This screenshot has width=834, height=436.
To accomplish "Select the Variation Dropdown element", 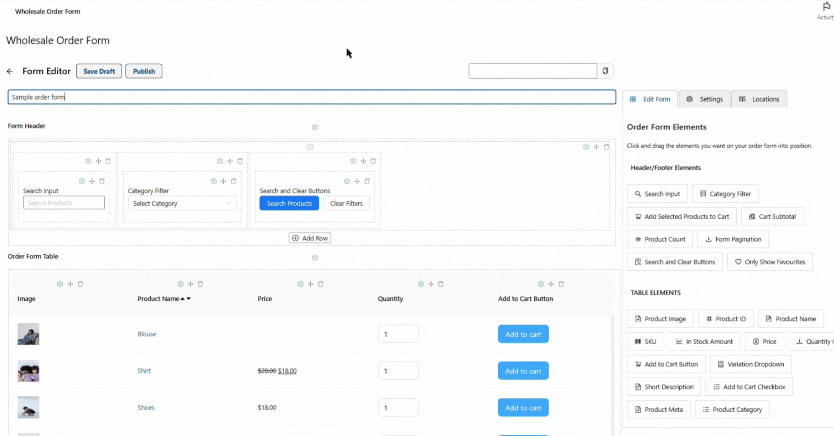I will click(752, 364).
